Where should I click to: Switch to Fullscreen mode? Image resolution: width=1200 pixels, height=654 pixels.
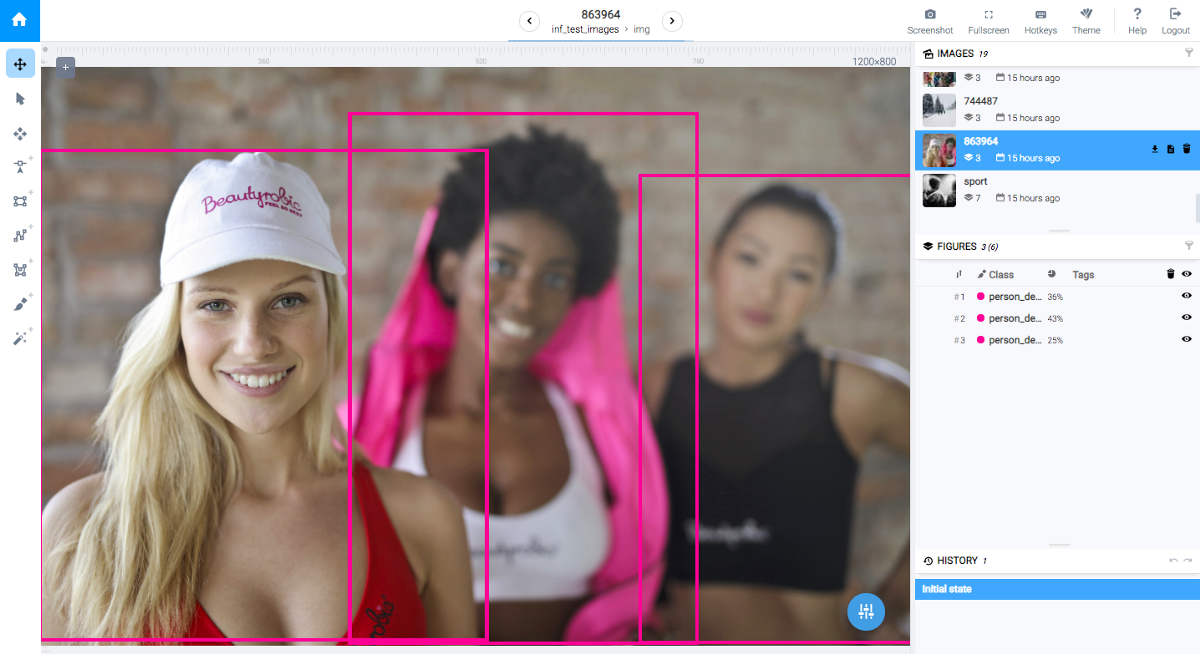tap(988, 21)
